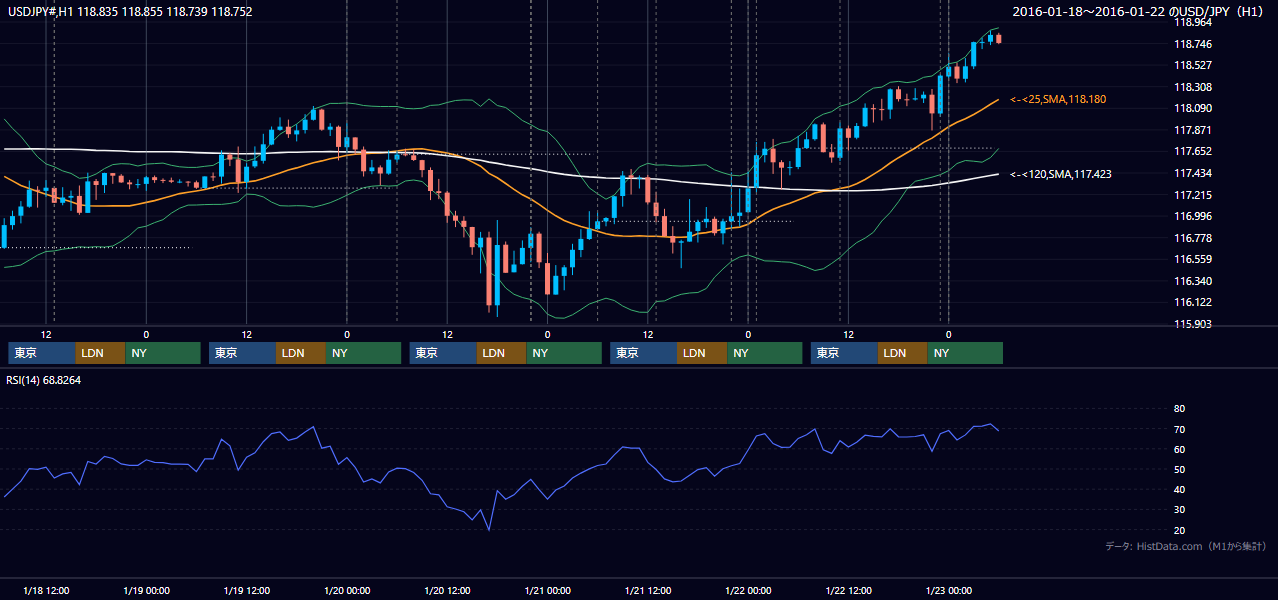The width and height of the screenshot is (1278, 600).
Task: Click the 1/20 12:00 time axis label
Action: 448,590
